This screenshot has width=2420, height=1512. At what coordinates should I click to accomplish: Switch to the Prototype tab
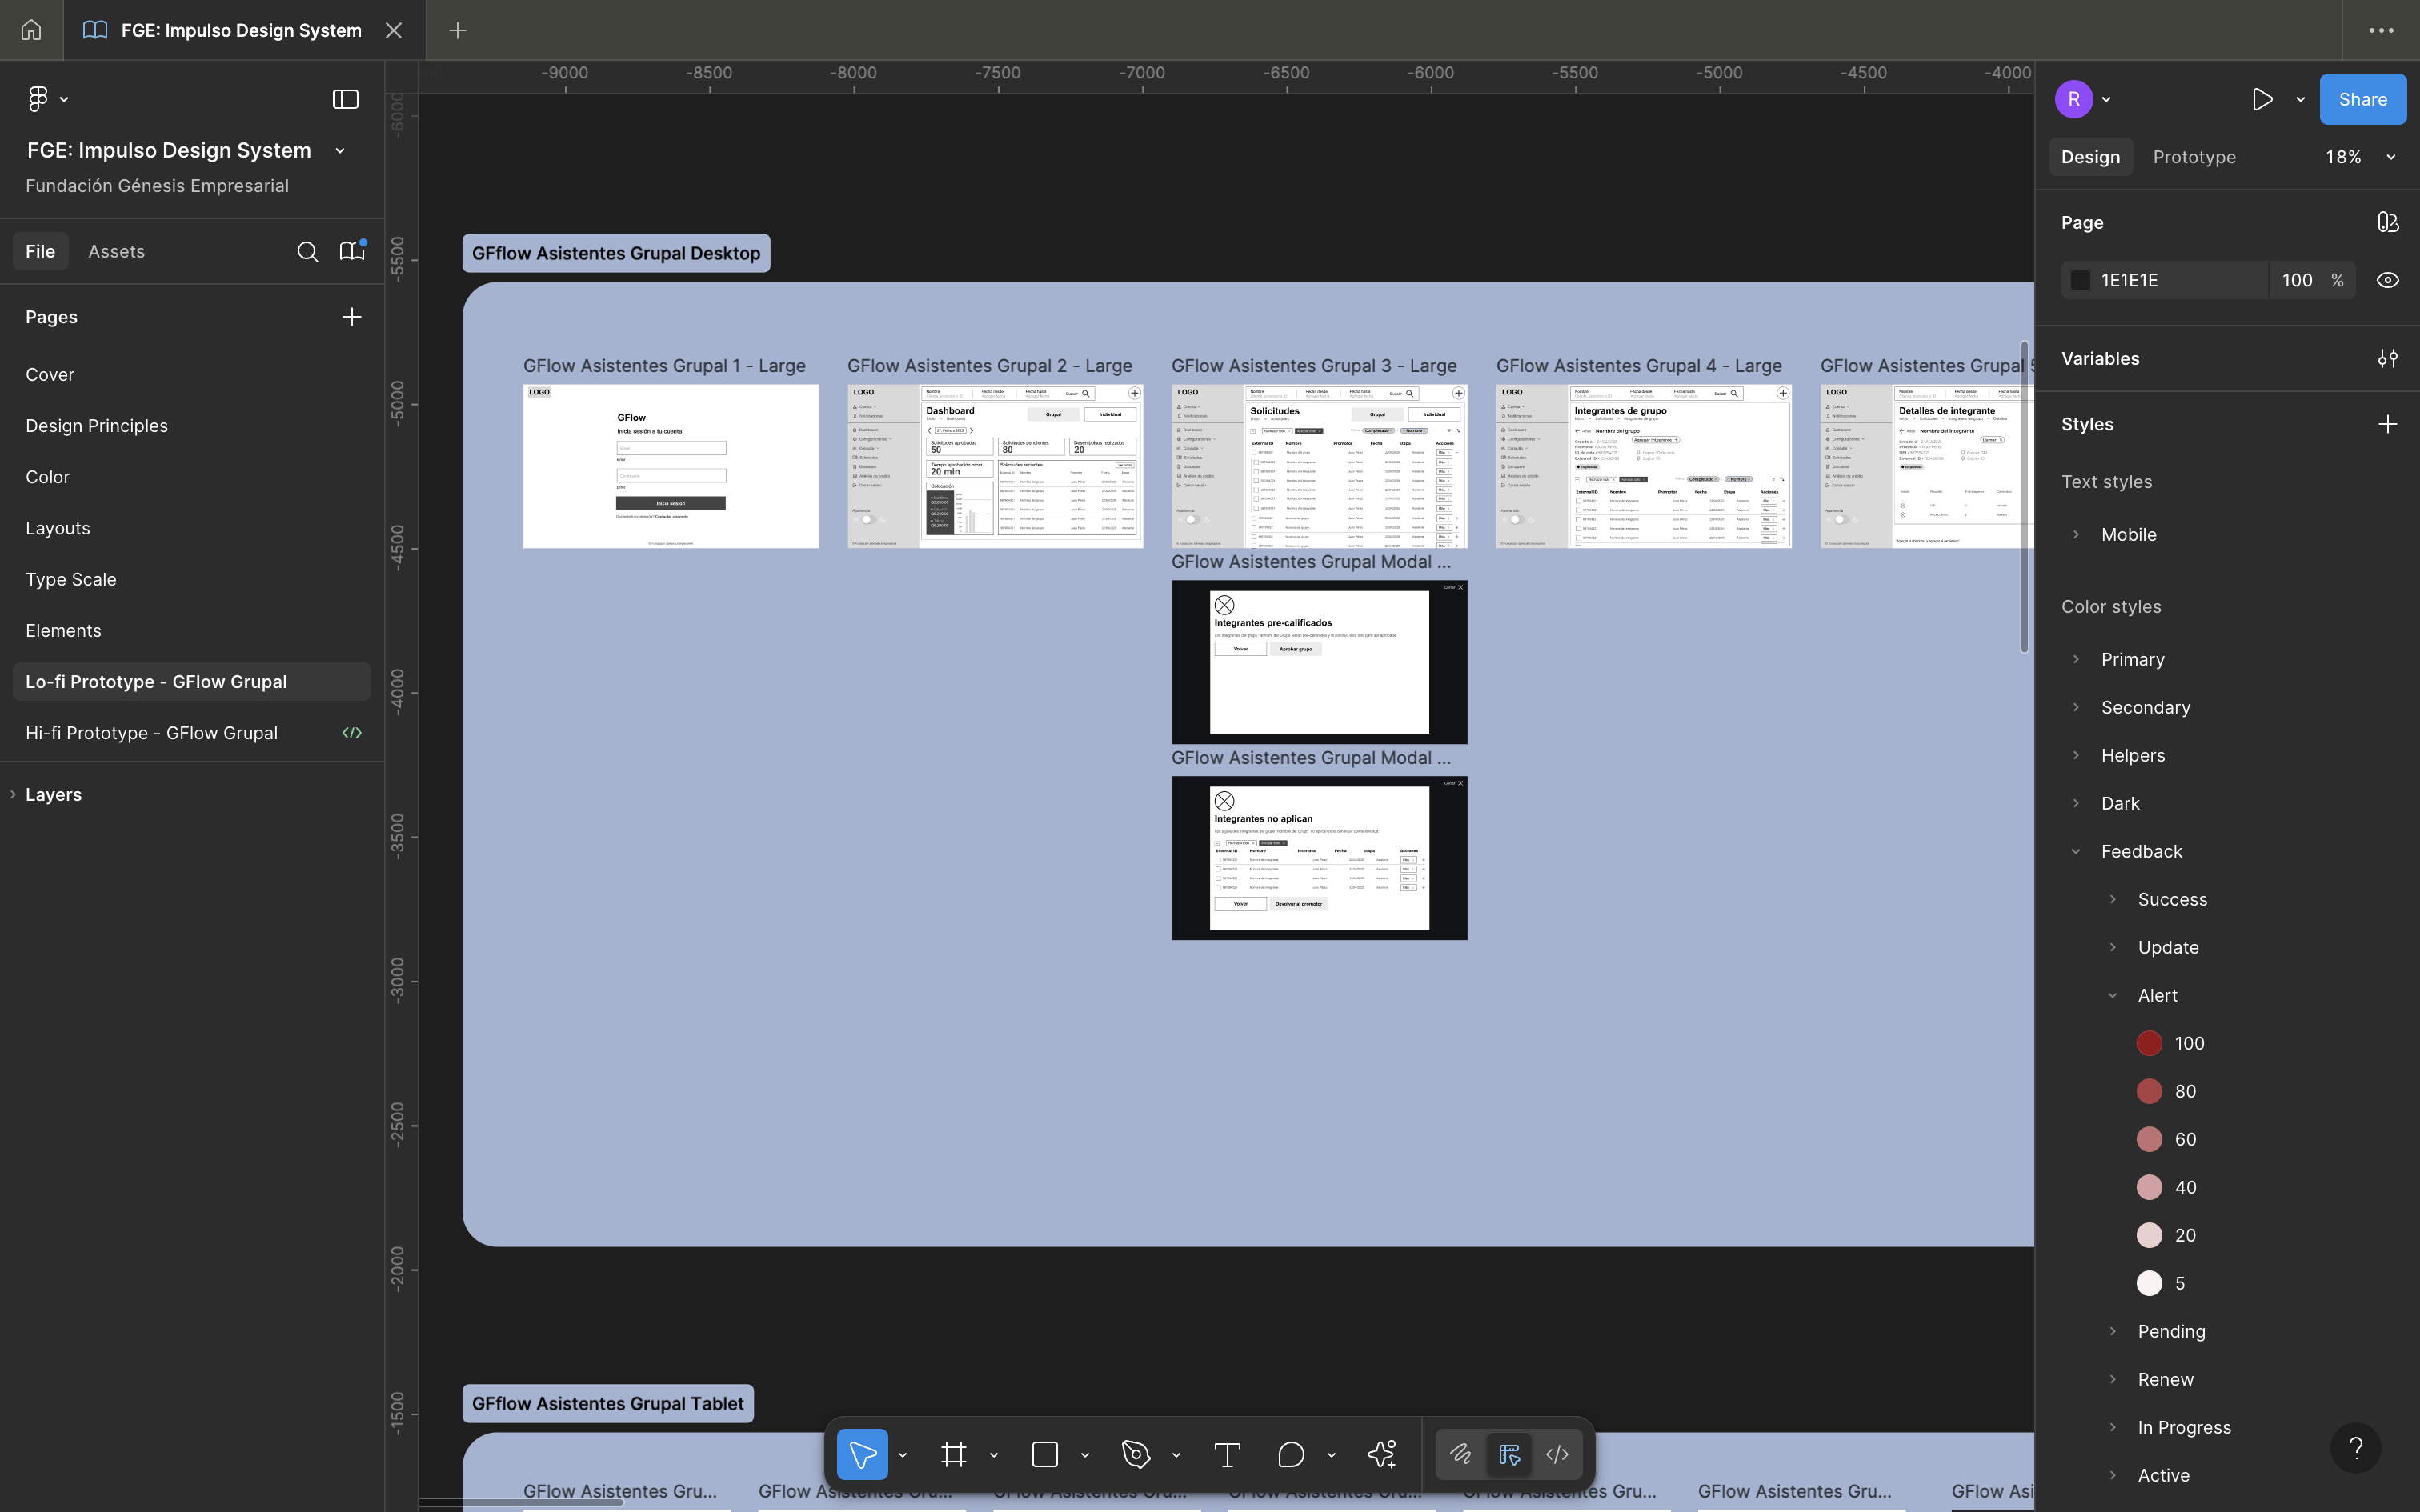[2194, 157]
